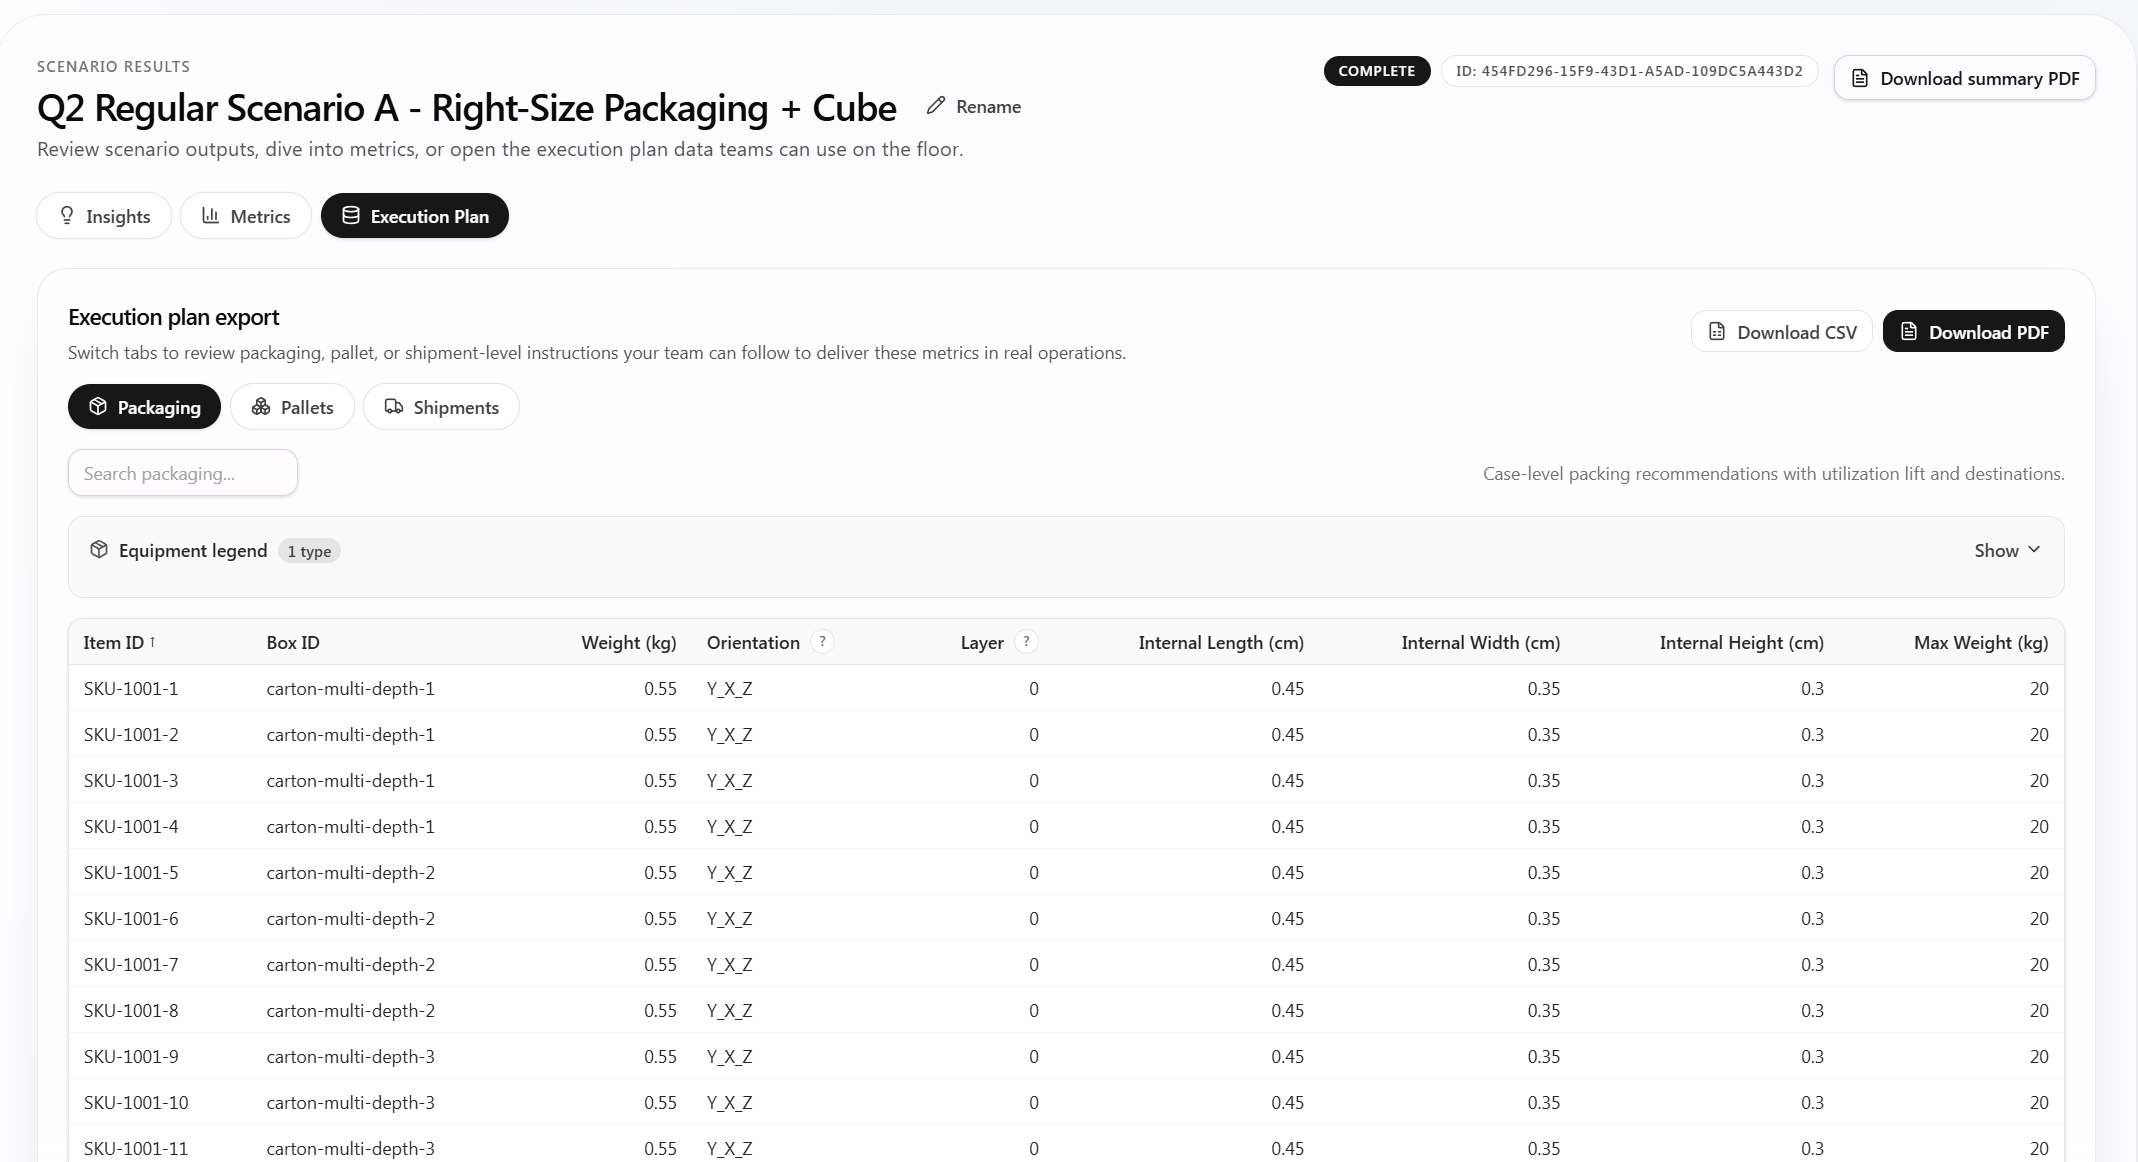Switch to the Insights tab
Screen dimensions: 2138x1162
(x=103, y=215)
